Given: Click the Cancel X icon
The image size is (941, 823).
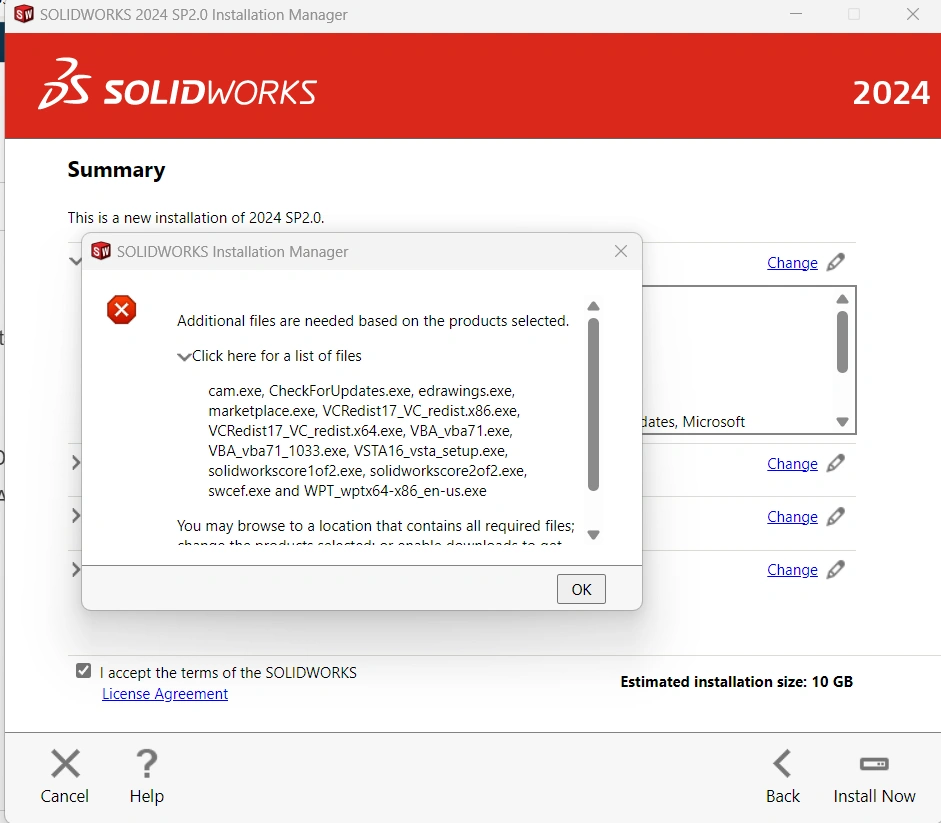Looking at the screenshot, I should point(65,764).
